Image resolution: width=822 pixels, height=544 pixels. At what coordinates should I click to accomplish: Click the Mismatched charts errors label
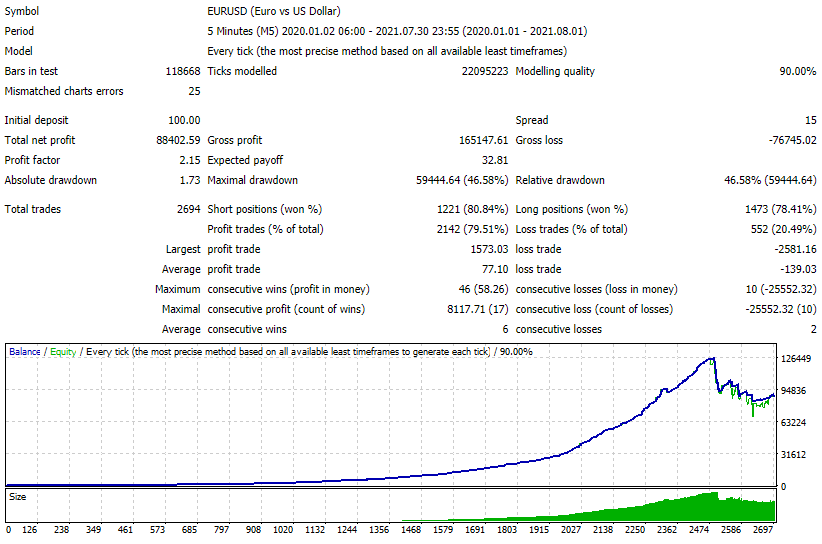pyautogui.click(x=64, y=91)
